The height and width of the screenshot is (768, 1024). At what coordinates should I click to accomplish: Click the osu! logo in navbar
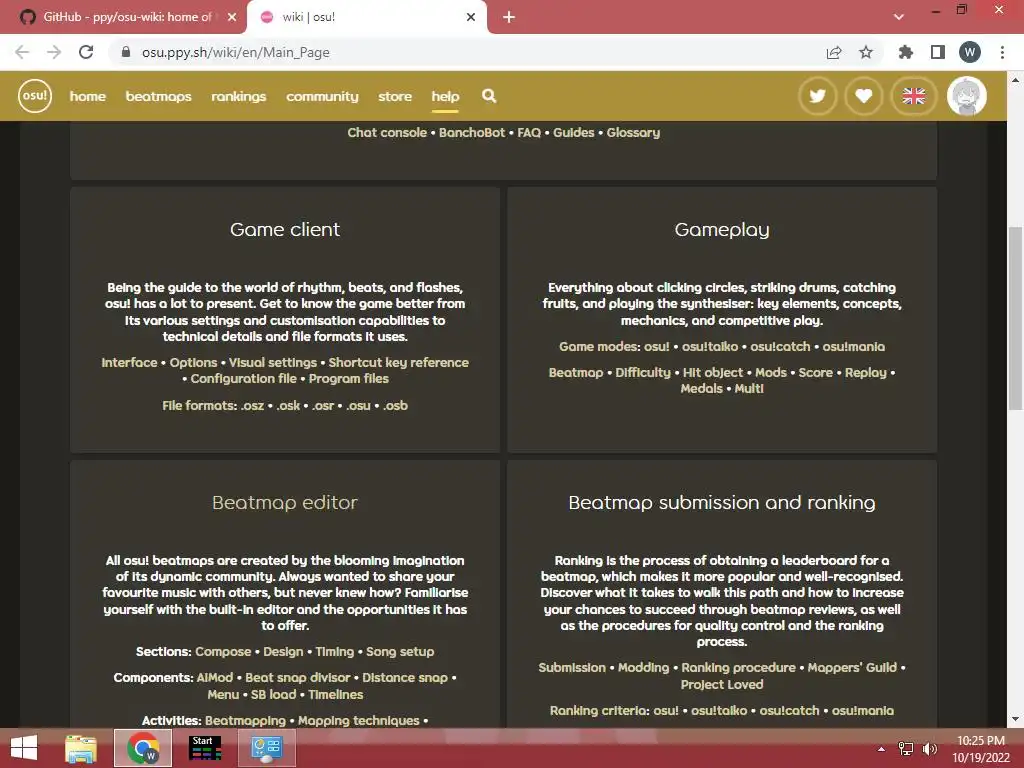[x=35, y=96]
